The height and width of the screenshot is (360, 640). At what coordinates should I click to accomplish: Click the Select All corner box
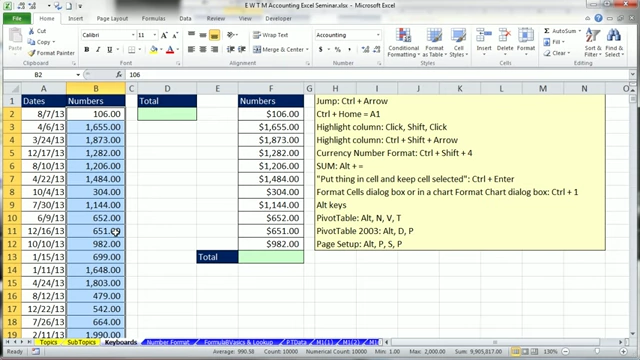tap(12, 89)
